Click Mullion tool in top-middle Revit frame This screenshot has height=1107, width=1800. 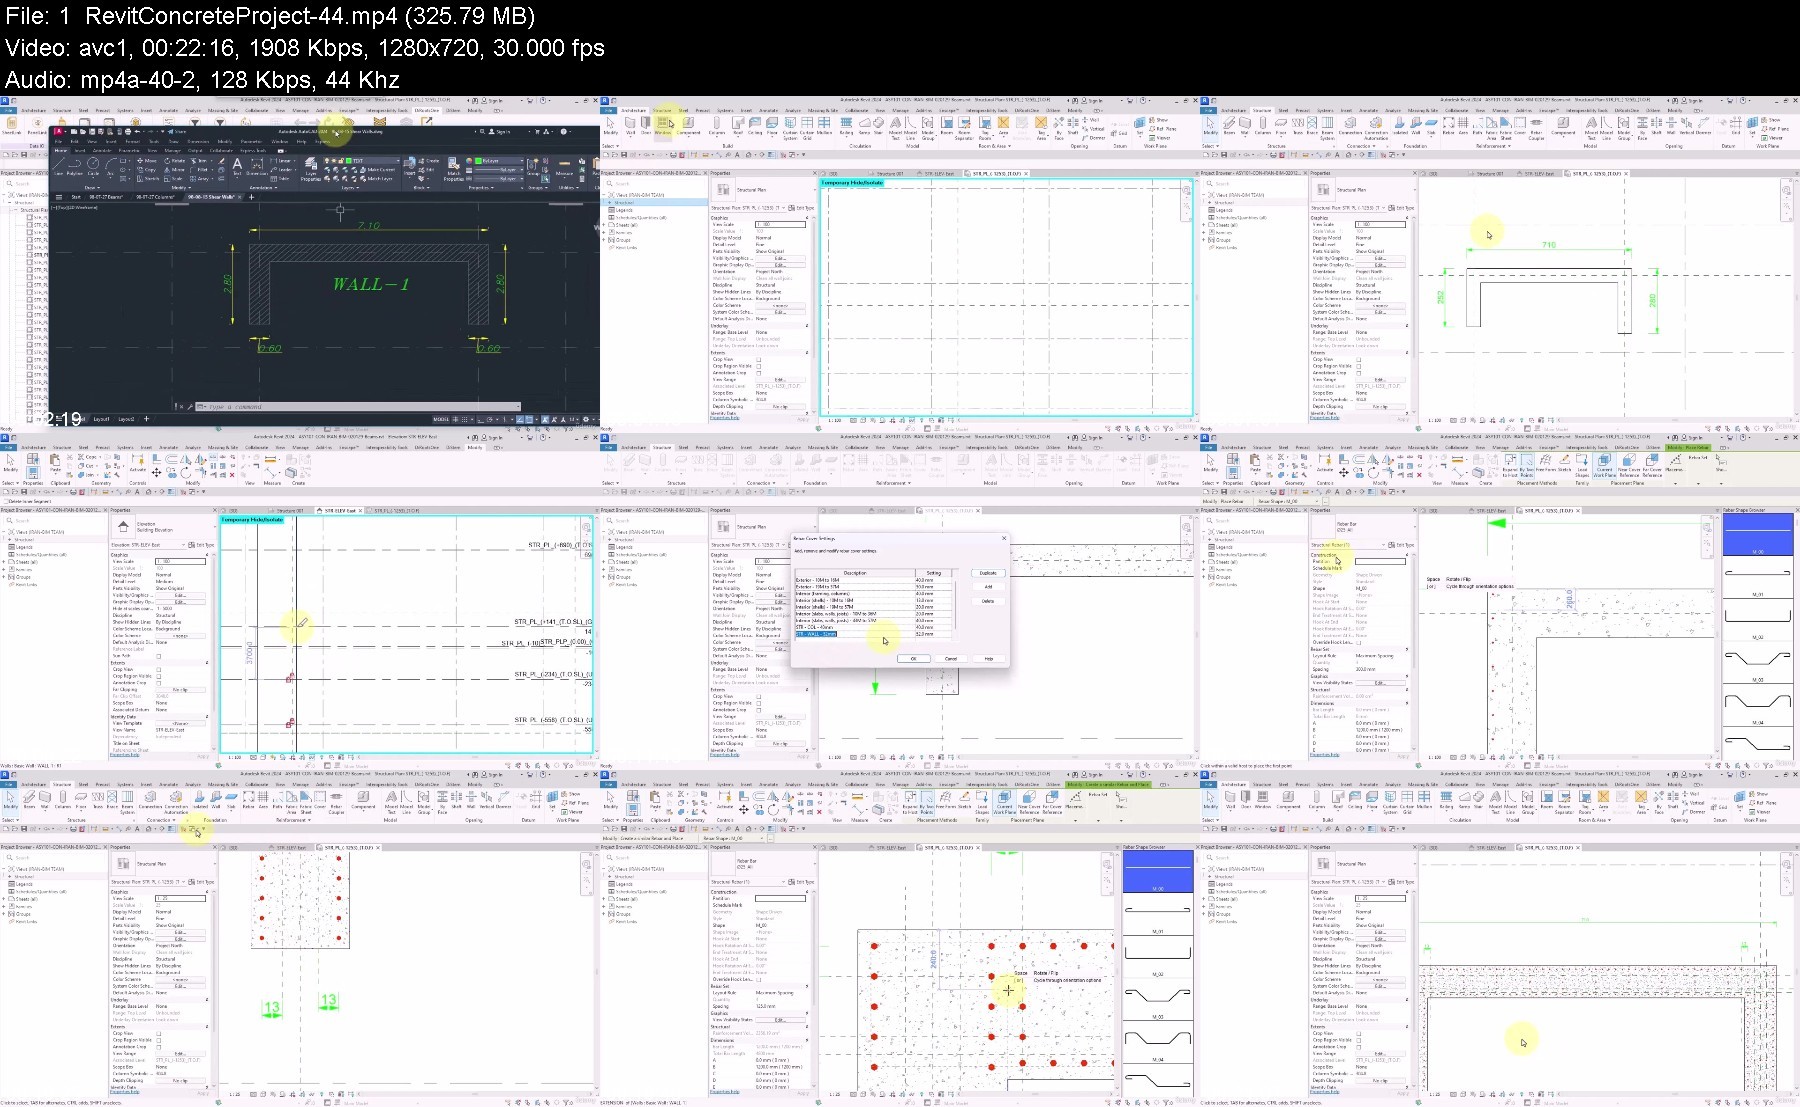tap(824, 124)
